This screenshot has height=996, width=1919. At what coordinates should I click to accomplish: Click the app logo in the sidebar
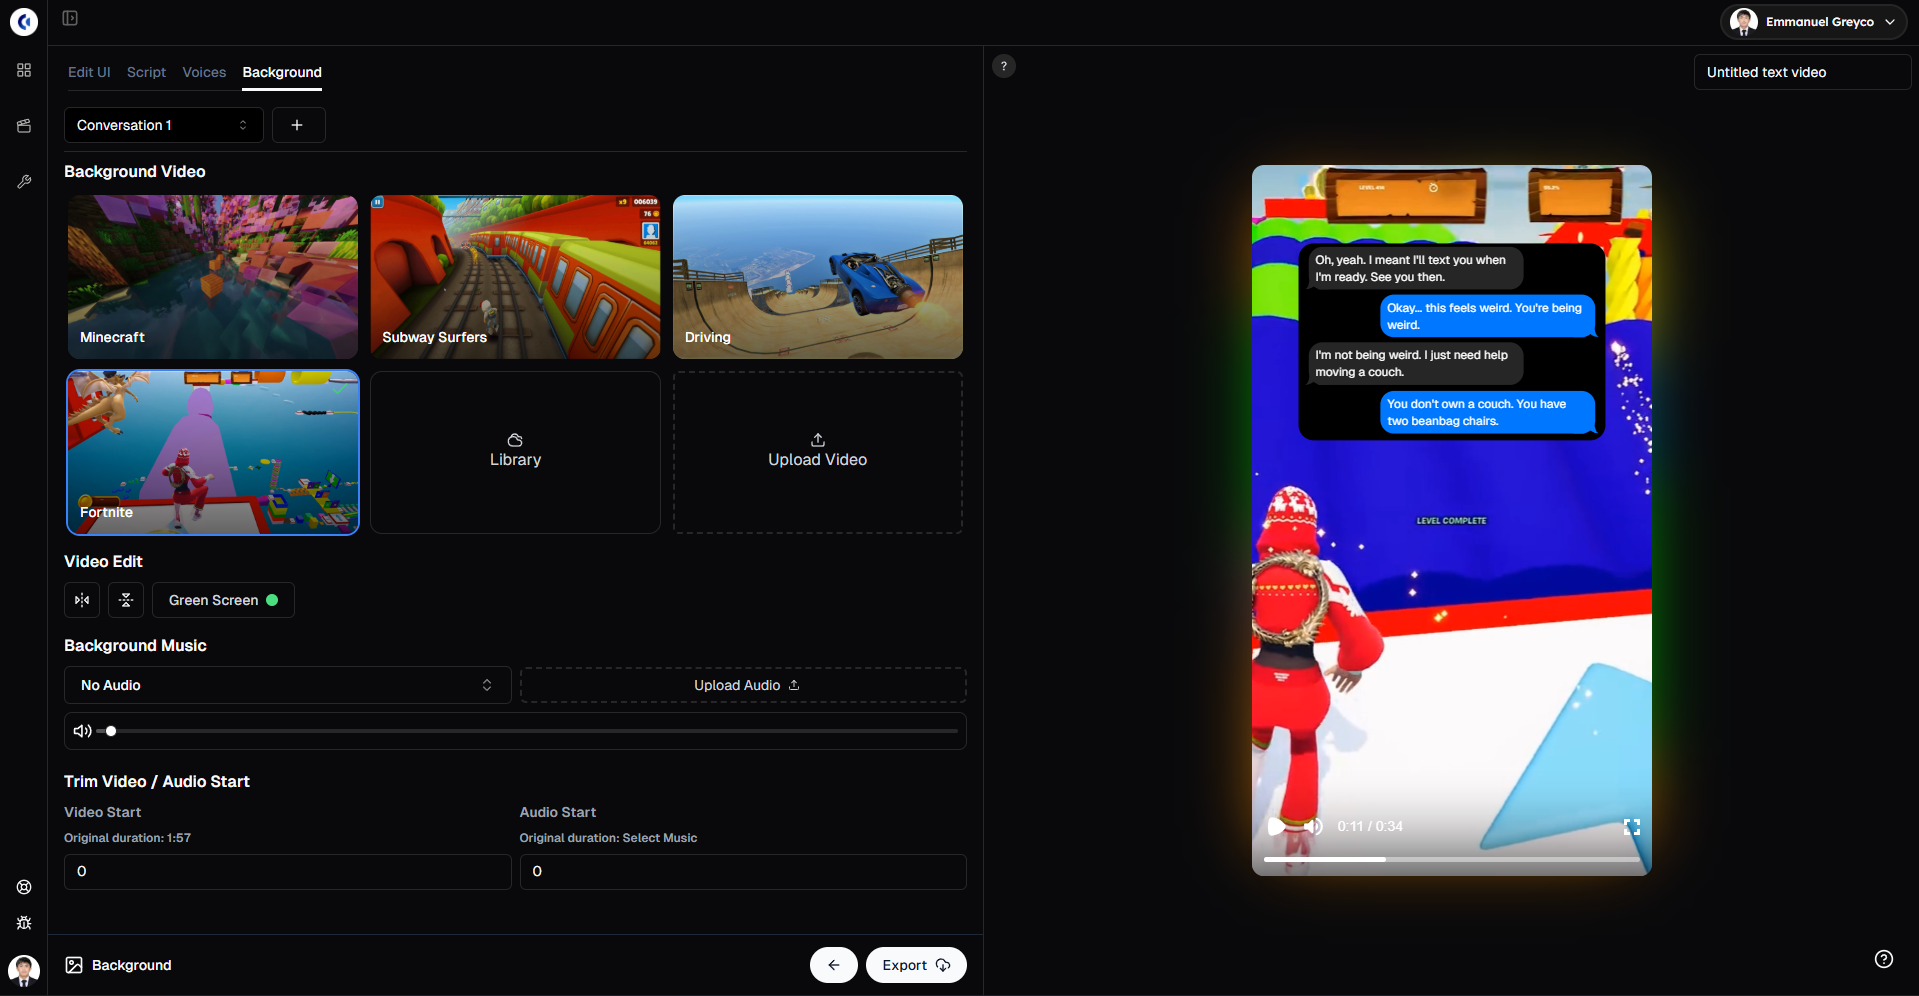click(x=24, y=21)
